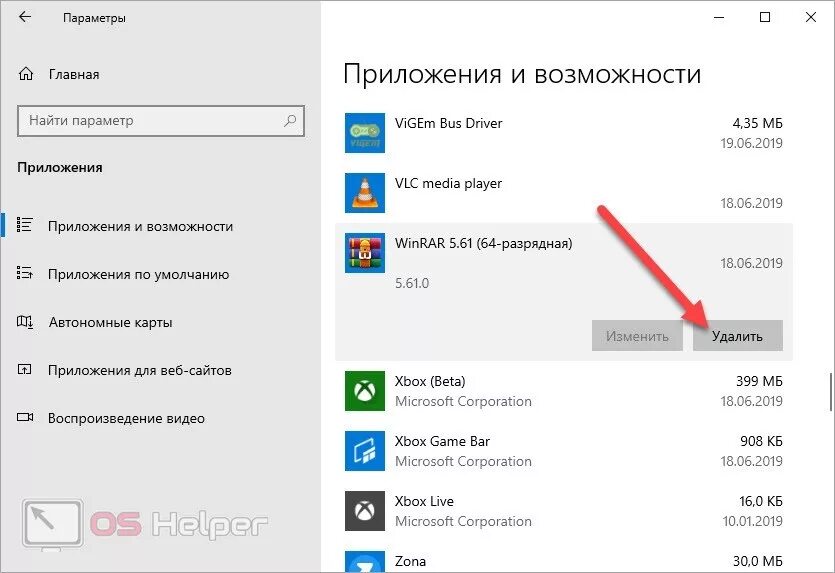Screen dimensions: 835x573
Task: Click the WinRAR version 5.61.0 text
Action: [412, 283]
